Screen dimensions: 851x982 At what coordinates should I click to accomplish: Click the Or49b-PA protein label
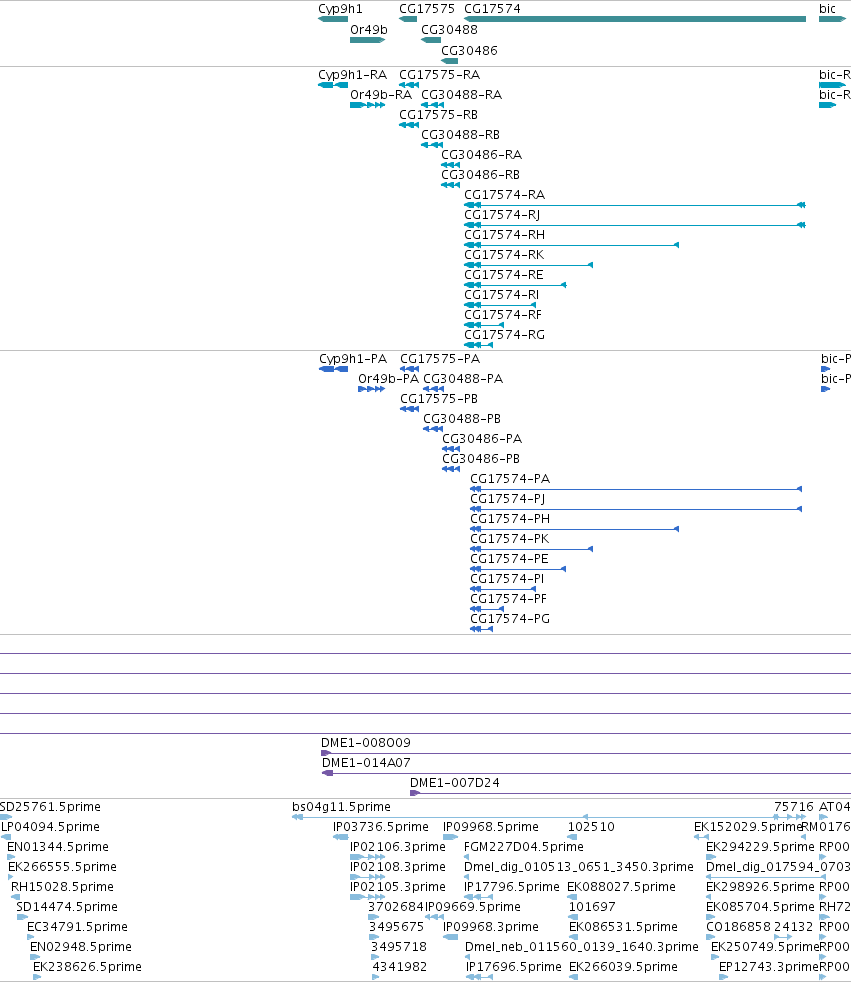388,379
